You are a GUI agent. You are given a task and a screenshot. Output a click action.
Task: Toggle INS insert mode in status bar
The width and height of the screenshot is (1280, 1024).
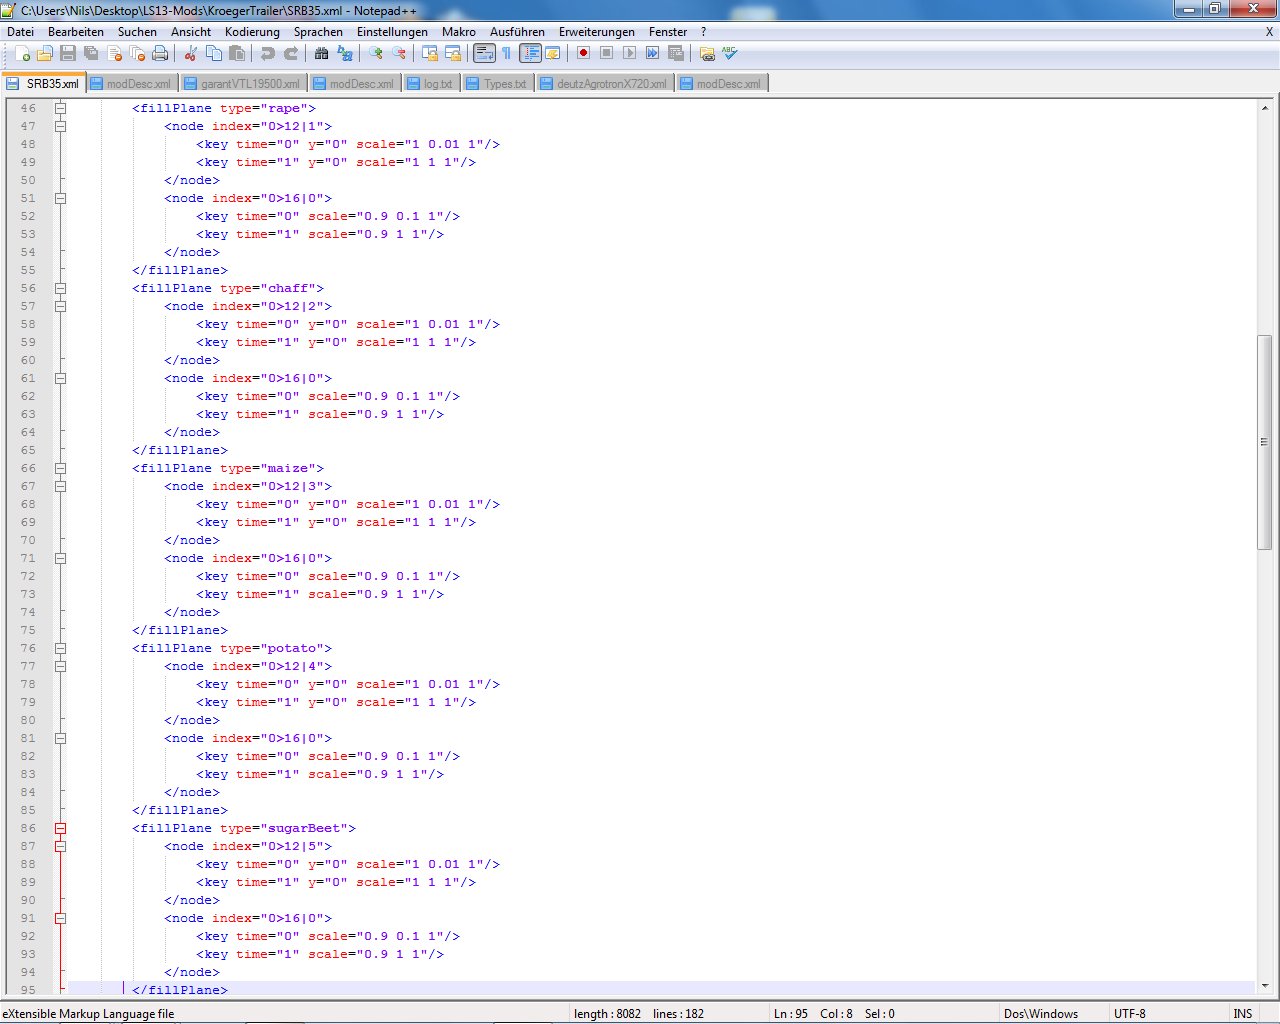pos(1242,1013)
